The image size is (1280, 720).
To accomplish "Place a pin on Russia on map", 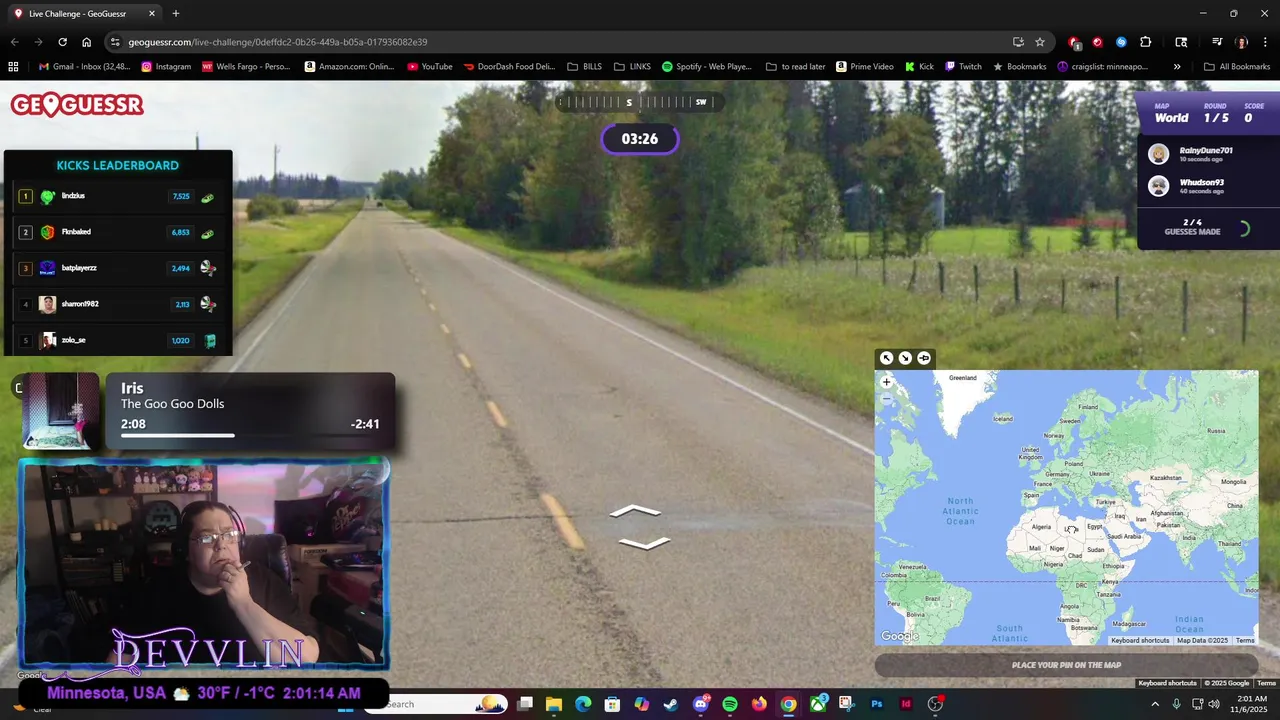I will click(x=1215, y=431).
